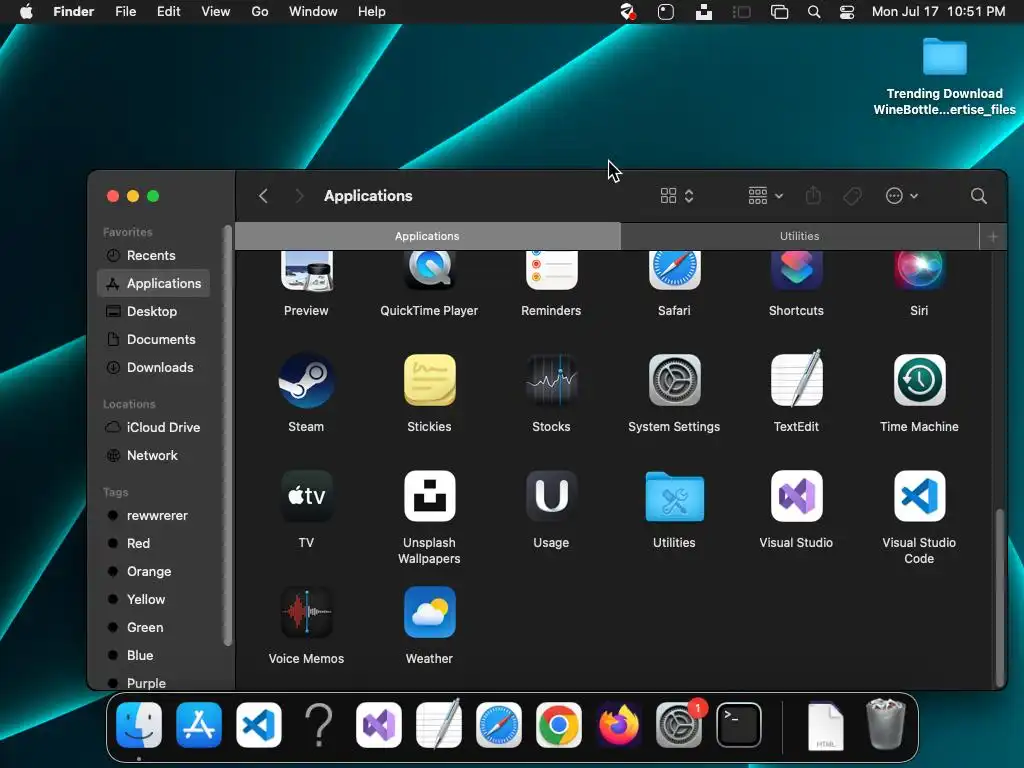Open the icon view switcher dropdown
This screenshot has height=768, width=1024.
click(x=677, y=196)
